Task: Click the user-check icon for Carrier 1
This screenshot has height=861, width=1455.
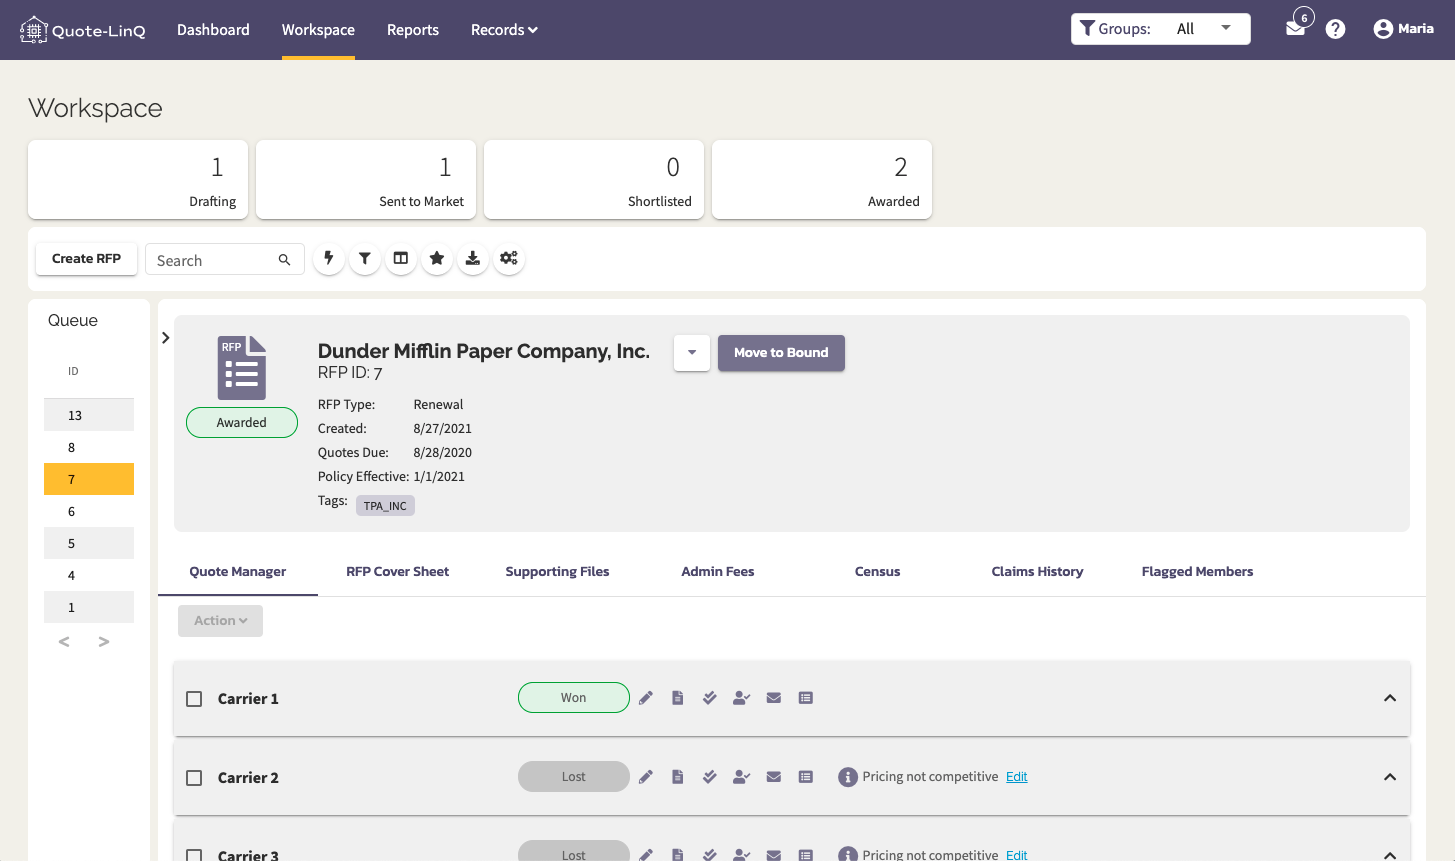Action: [741, 698]
